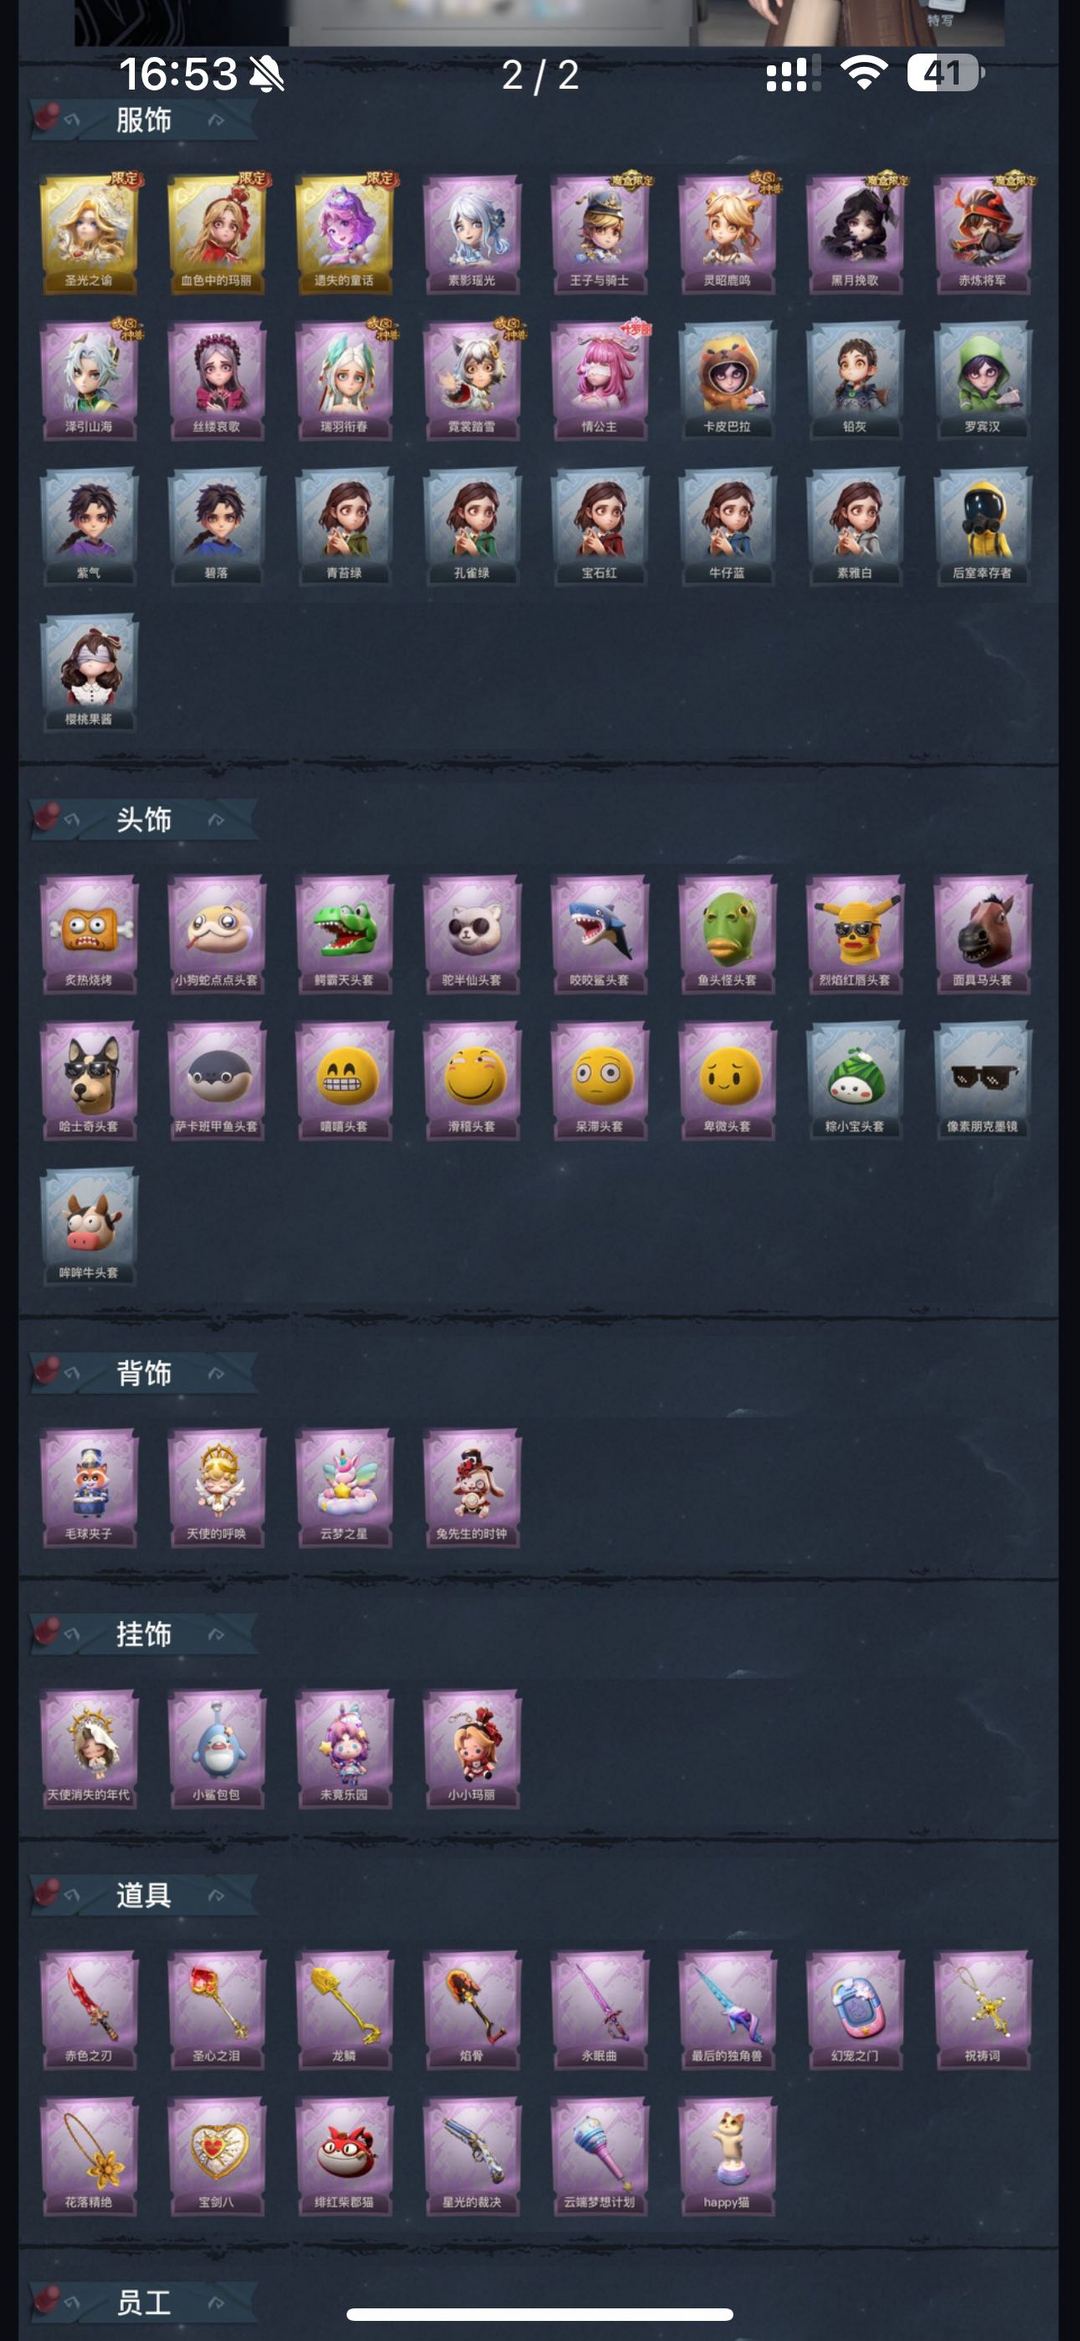Open the 血色中的玛丽 costume item
This screenshot has height=2341, width=1080.
(x=216, y=234)
